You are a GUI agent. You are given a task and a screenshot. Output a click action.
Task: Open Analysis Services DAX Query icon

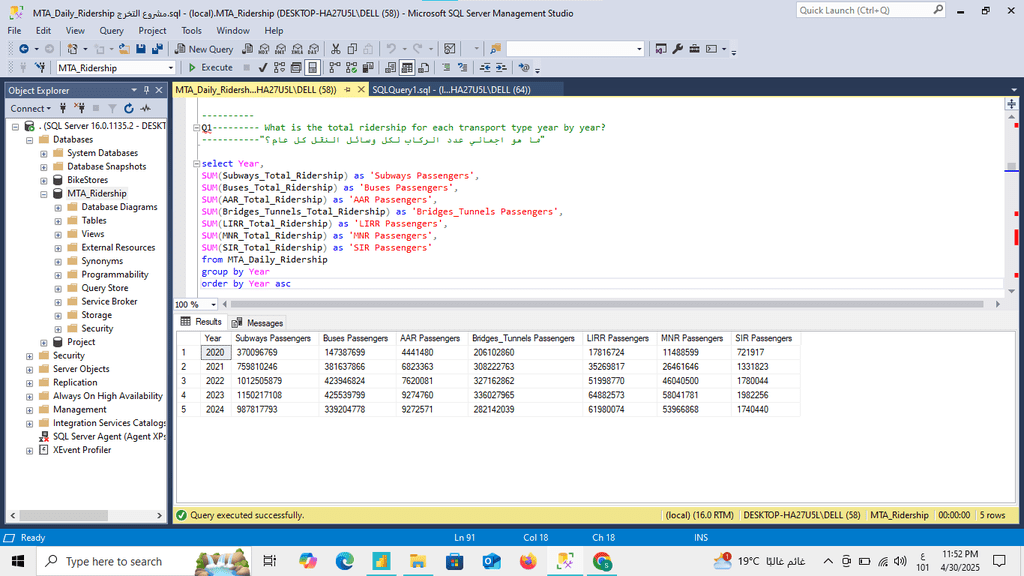313,49
